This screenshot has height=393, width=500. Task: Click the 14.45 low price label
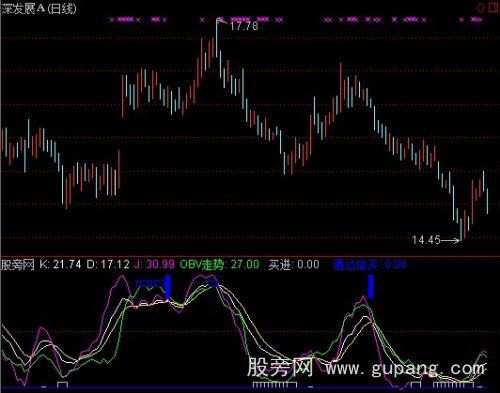click(426, 240)
